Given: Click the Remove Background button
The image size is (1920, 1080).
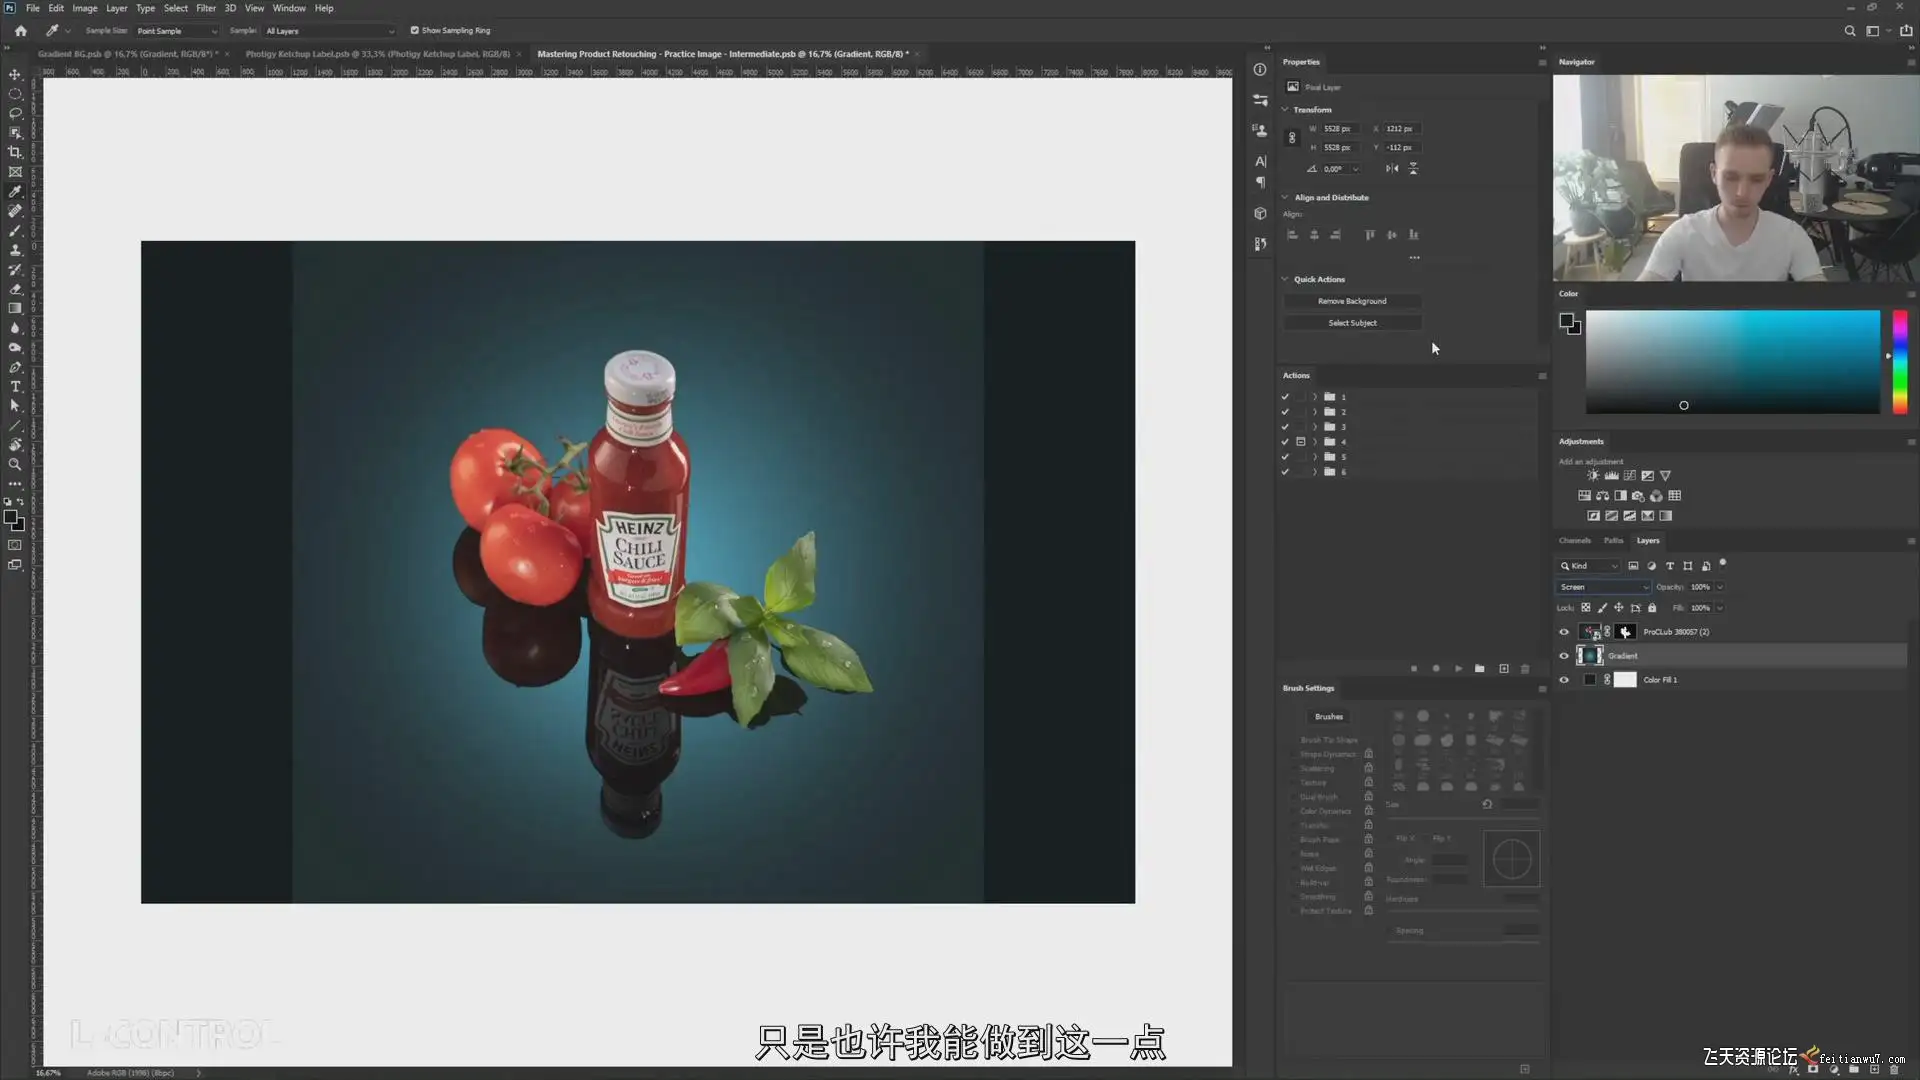Looking at the screenshot, I should [x=1352, y=301].
